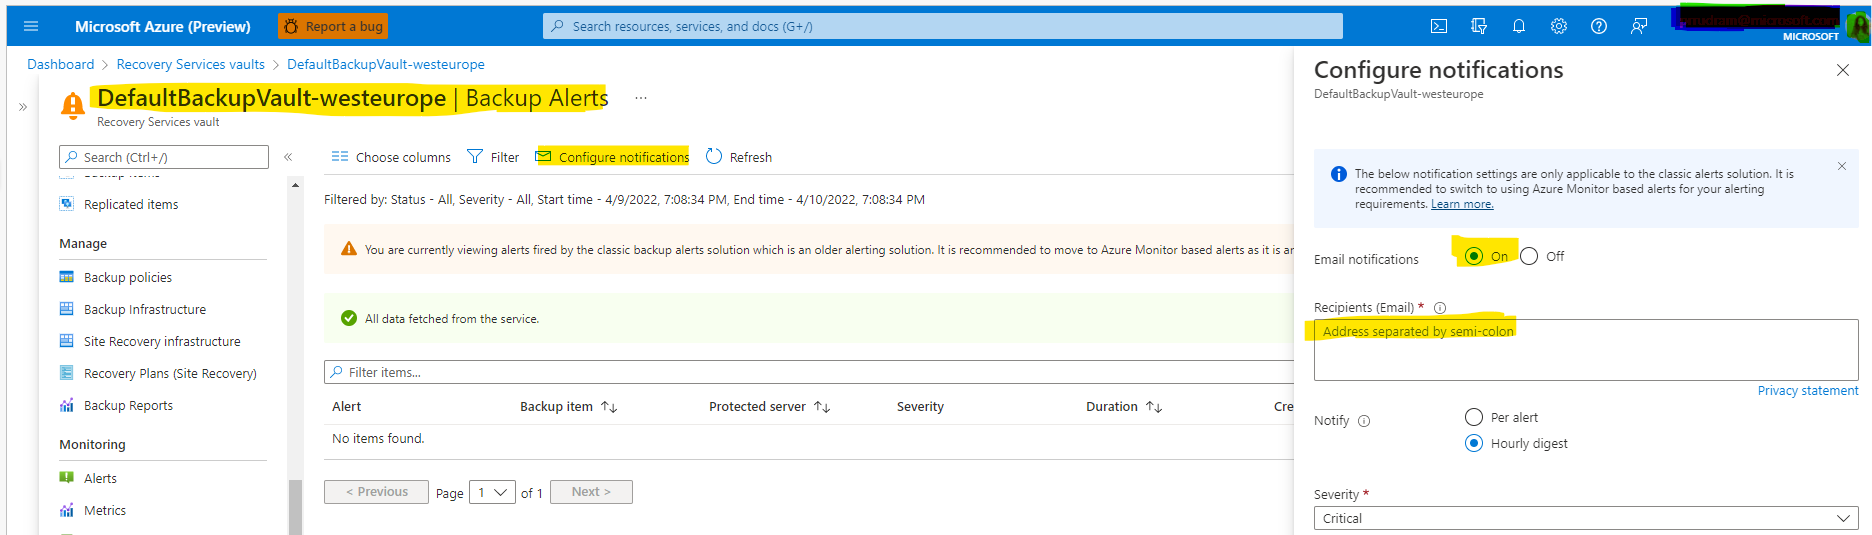The height and width of the screenshot is (535, 1872).
Task: Open Backup Infrastructure menu item
Action: [145, 309]
